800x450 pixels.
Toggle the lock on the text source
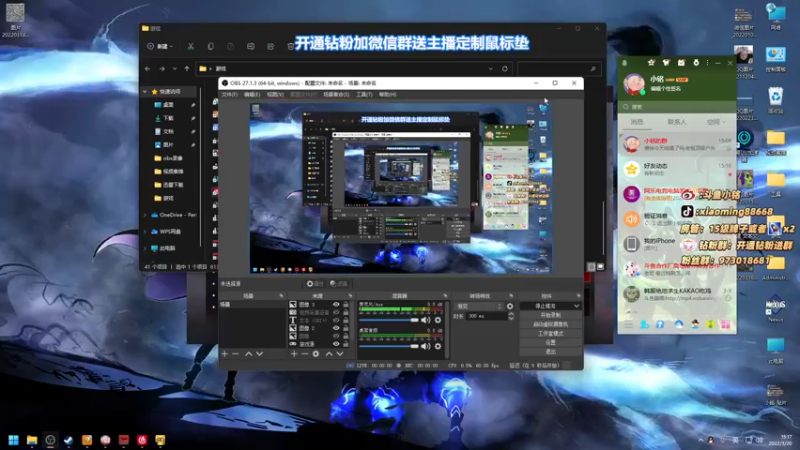(x=345, y=320)
